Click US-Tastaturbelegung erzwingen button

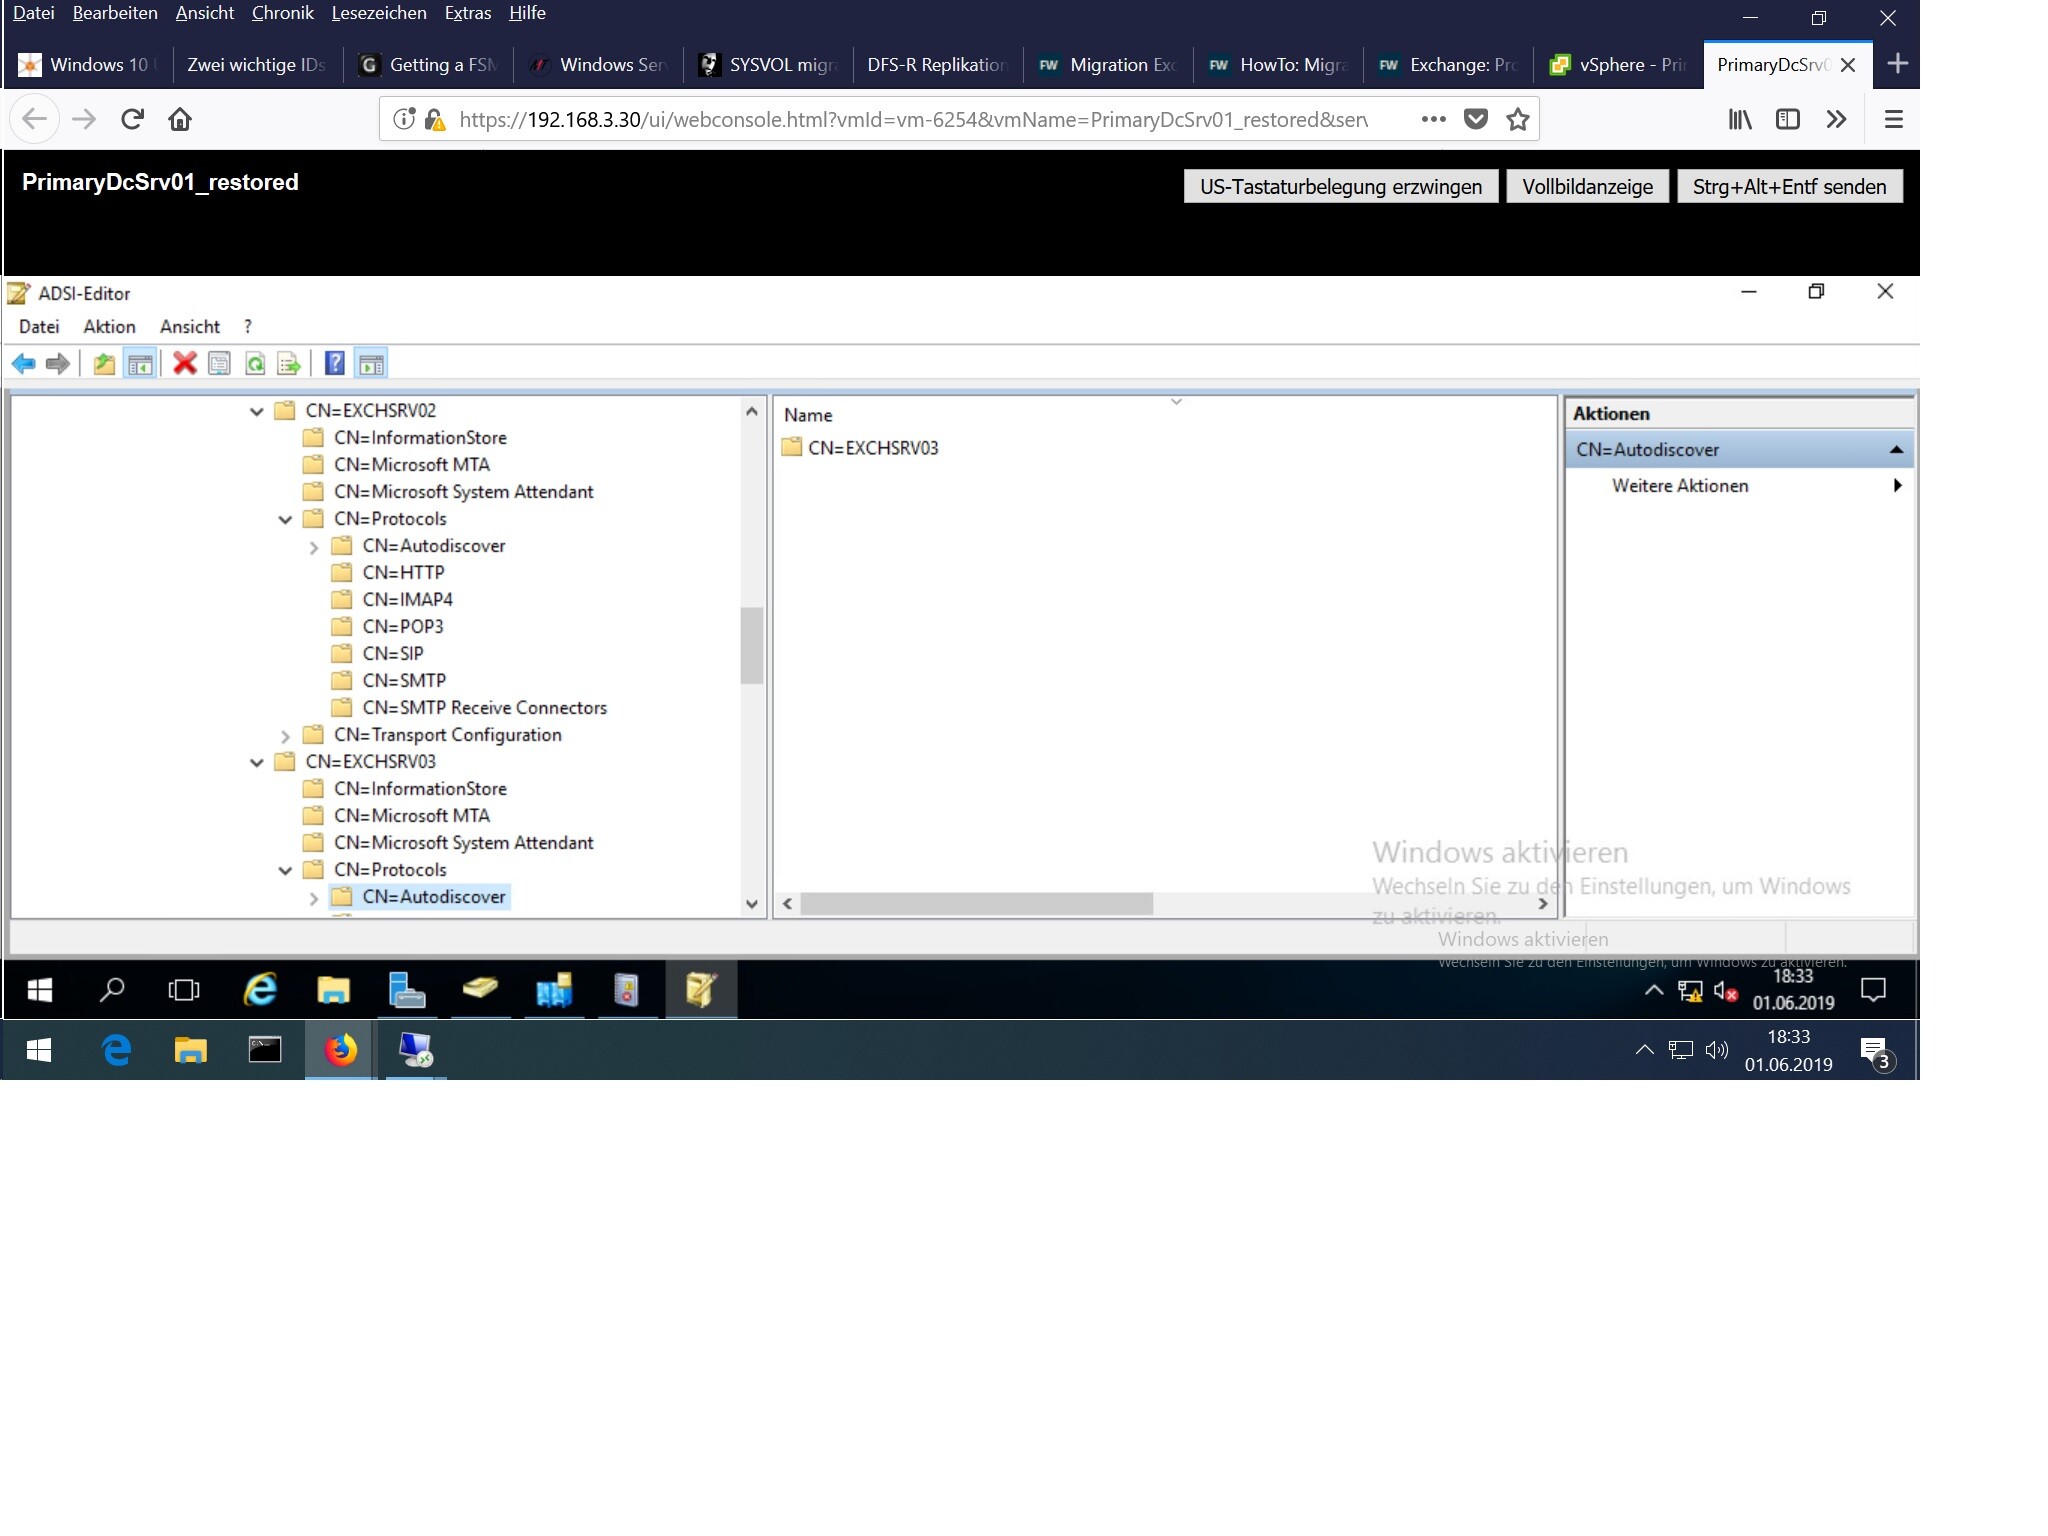point(1341,187)
